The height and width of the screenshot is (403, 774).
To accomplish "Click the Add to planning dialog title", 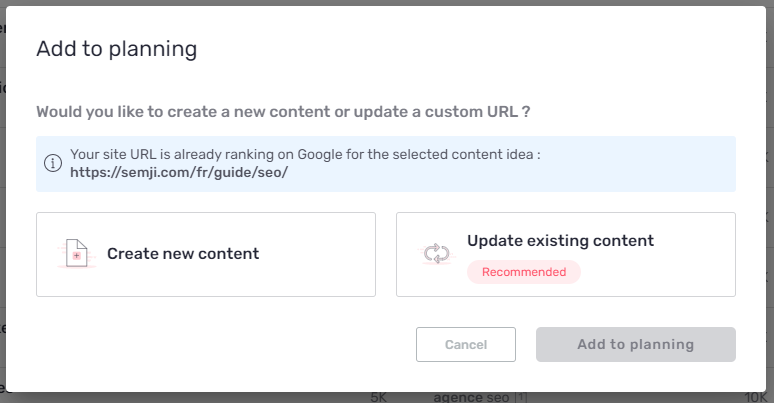I will point(116,49).
